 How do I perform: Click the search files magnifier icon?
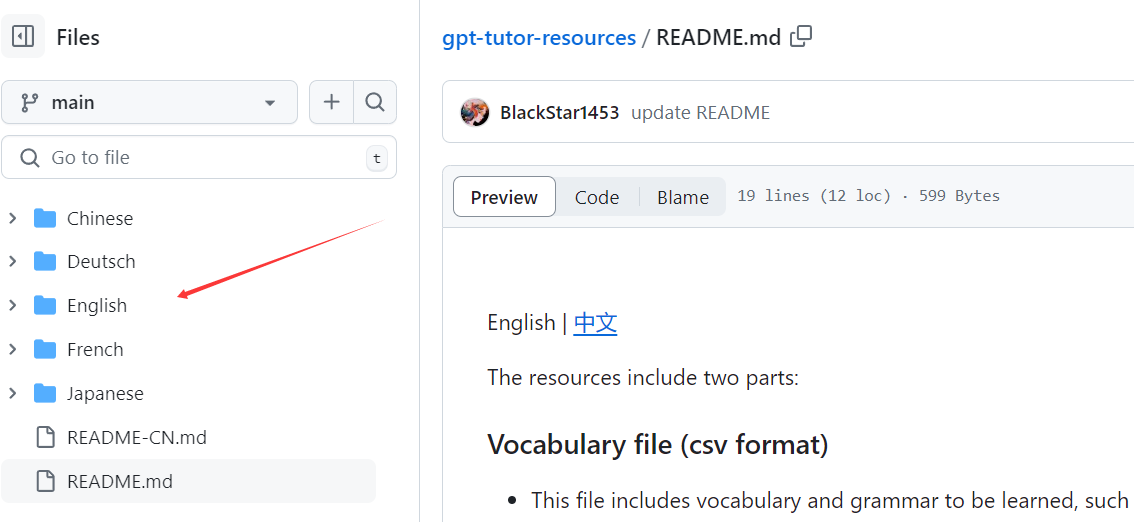pos(375,102)
